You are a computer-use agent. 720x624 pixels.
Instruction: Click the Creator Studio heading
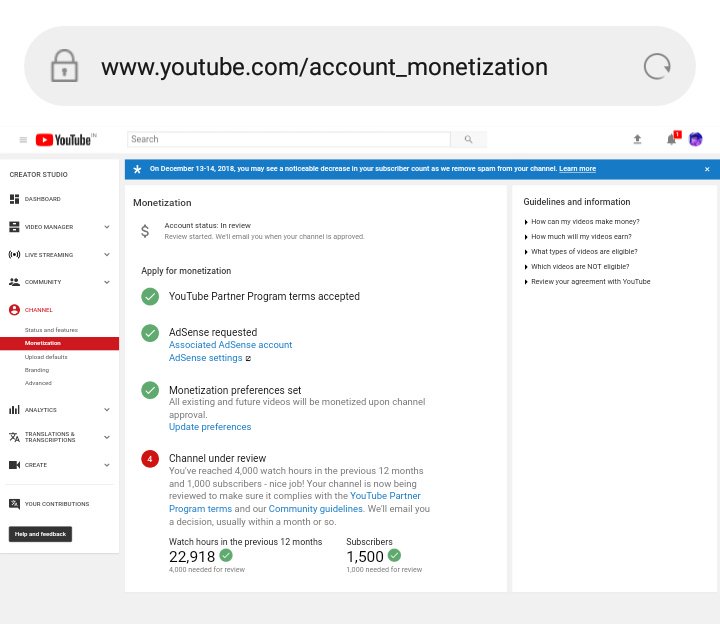(39, 174)
